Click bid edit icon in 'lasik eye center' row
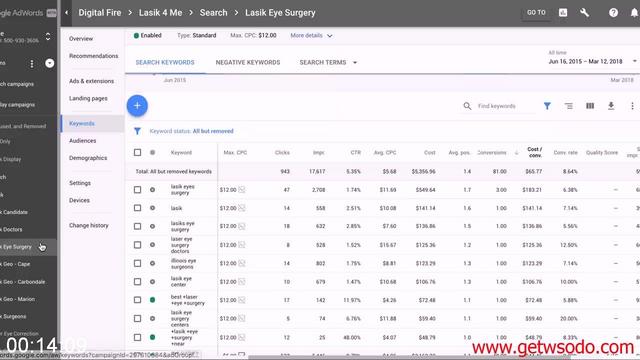The width and height of the screenshot is (640, 360). tap(242, 282)
